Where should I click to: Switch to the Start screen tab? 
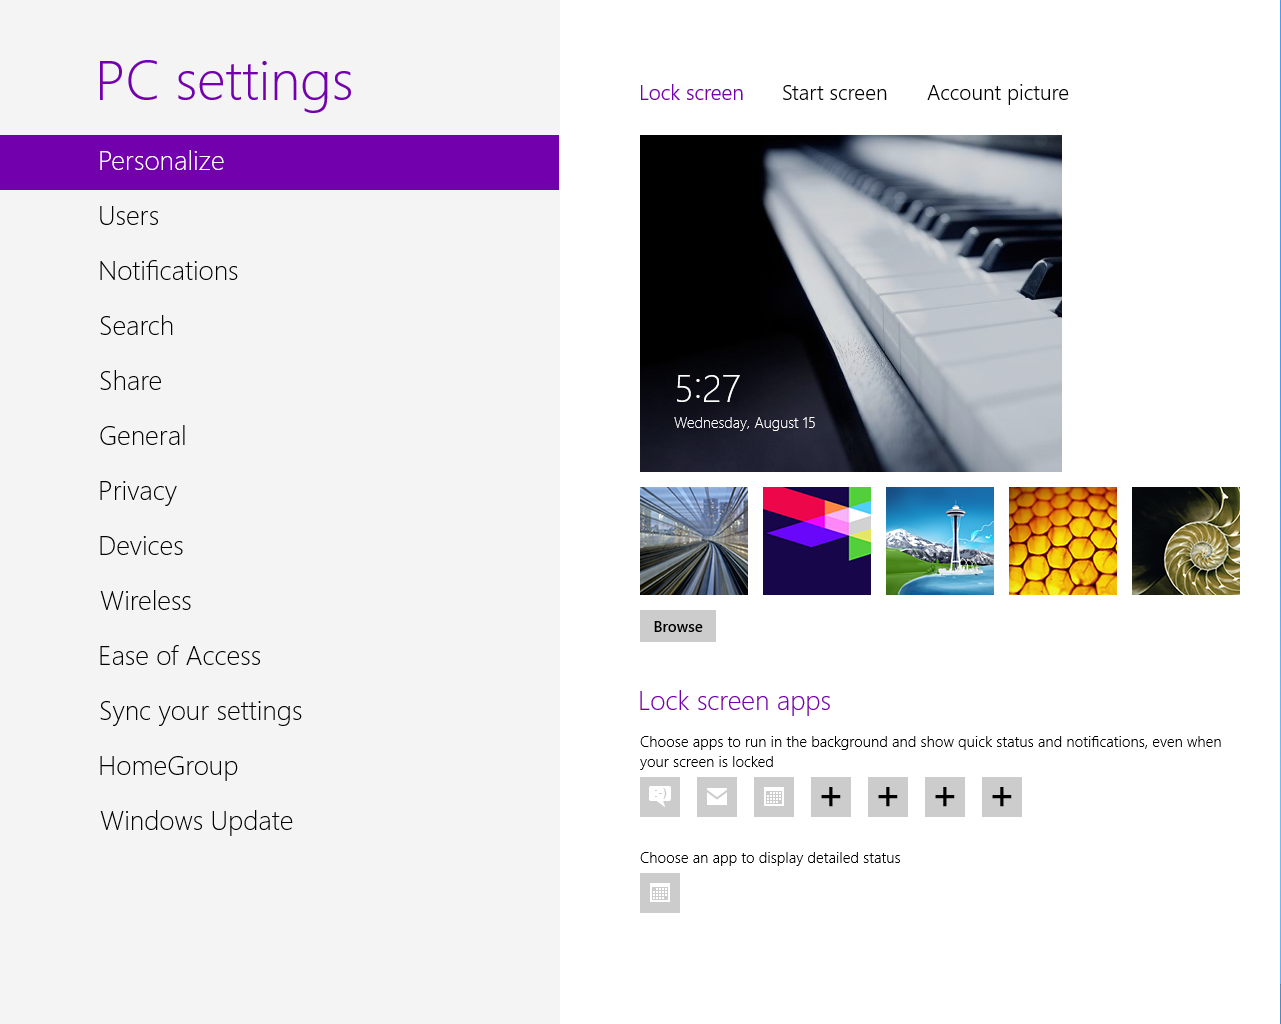(834, 93)
